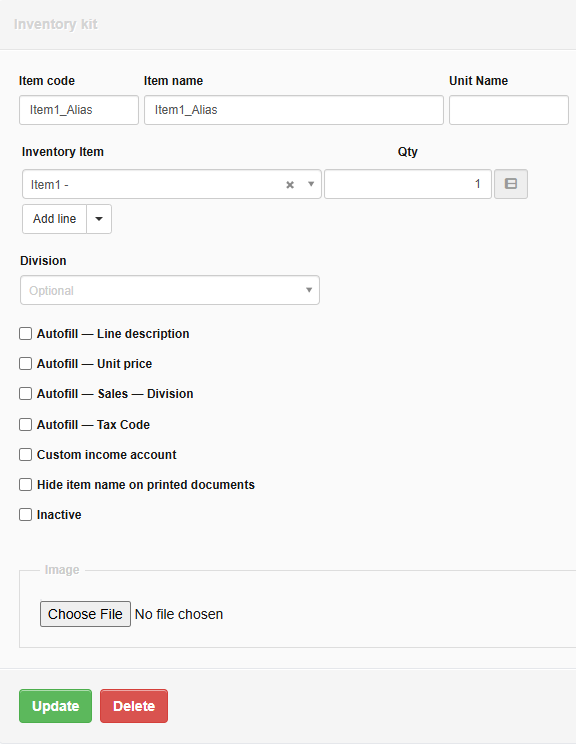Tick the Autofill Unit price checkbox

pos(25,364)
